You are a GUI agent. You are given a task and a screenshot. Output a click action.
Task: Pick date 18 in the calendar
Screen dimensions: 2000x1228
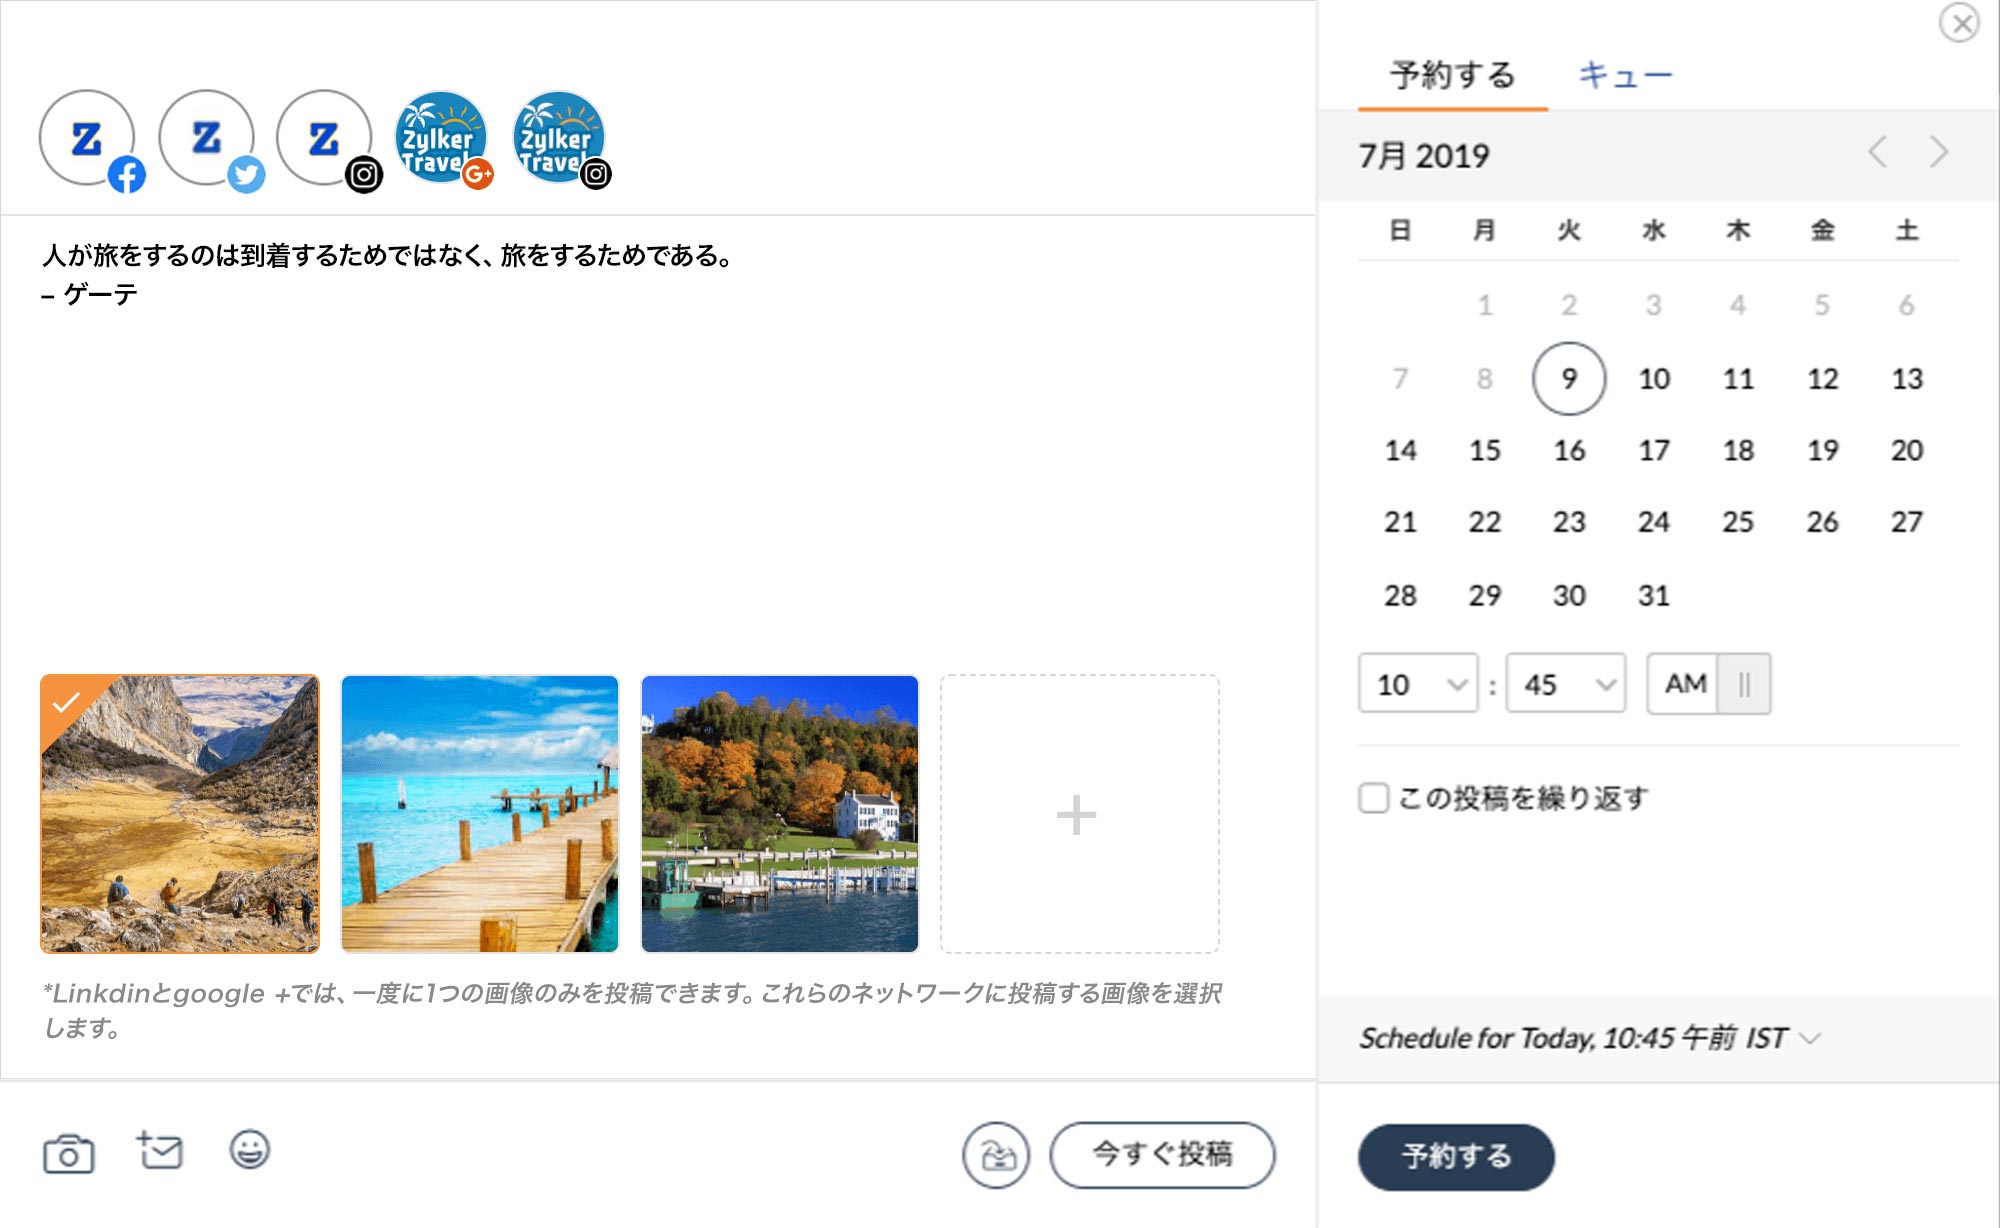coord(1738,451)
